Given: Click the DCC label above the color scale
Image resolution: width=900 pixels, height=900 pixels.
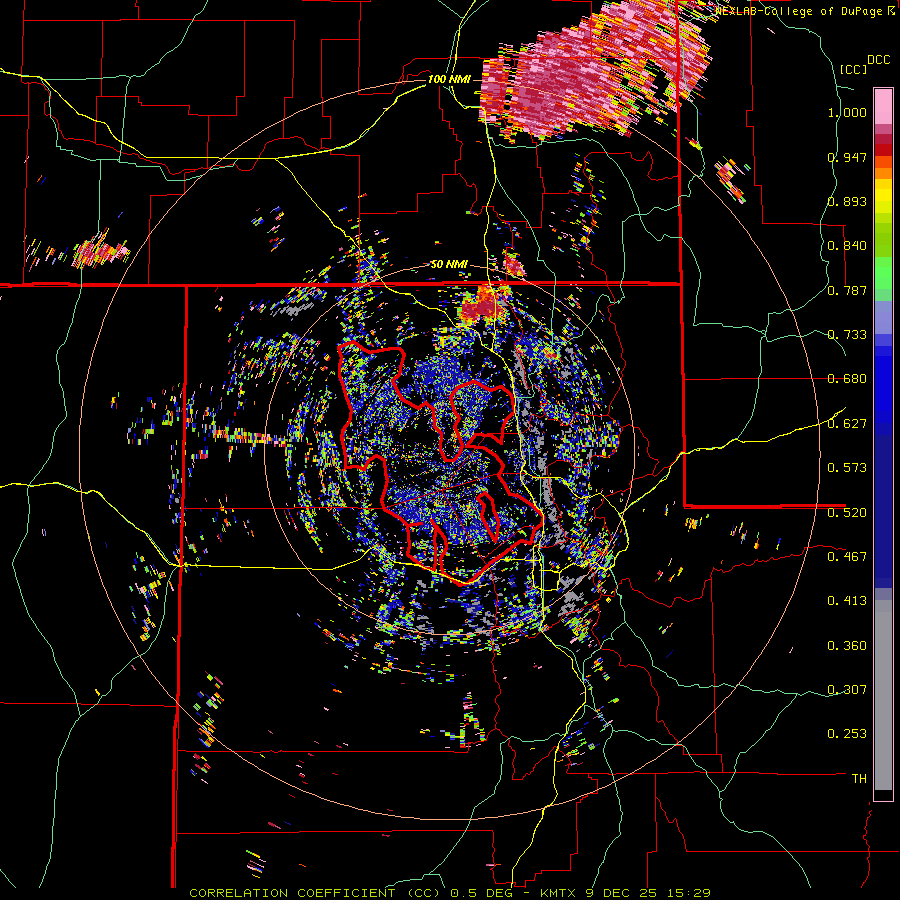Looking at the screenshot, I should 879,60.
